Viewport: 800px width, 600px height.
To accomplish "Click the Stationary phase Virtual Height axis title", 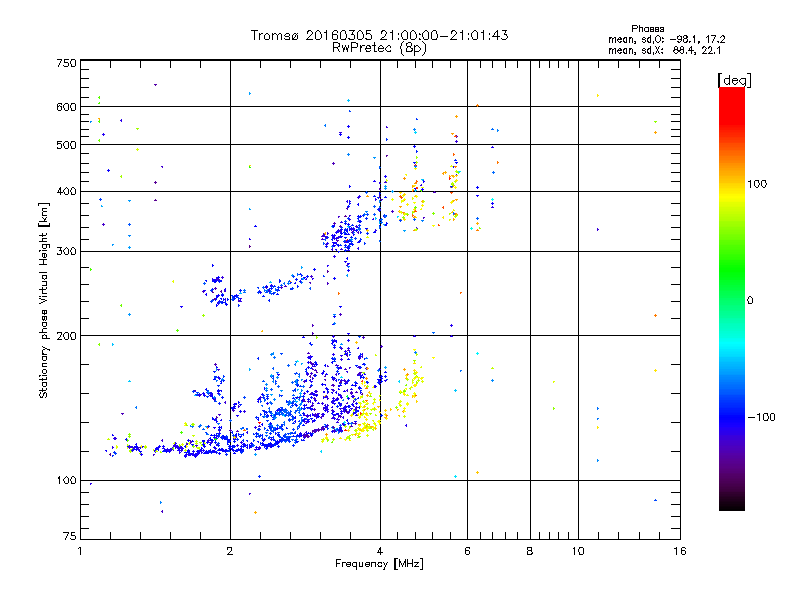I will 44,300.
